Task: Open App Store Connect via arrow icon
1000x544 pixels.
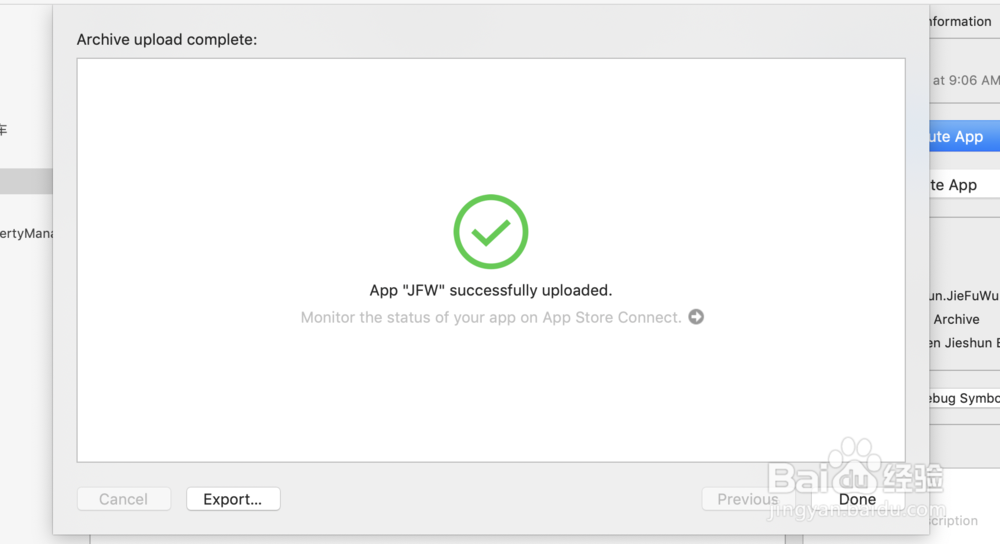Action: click(x=696, y=317)
